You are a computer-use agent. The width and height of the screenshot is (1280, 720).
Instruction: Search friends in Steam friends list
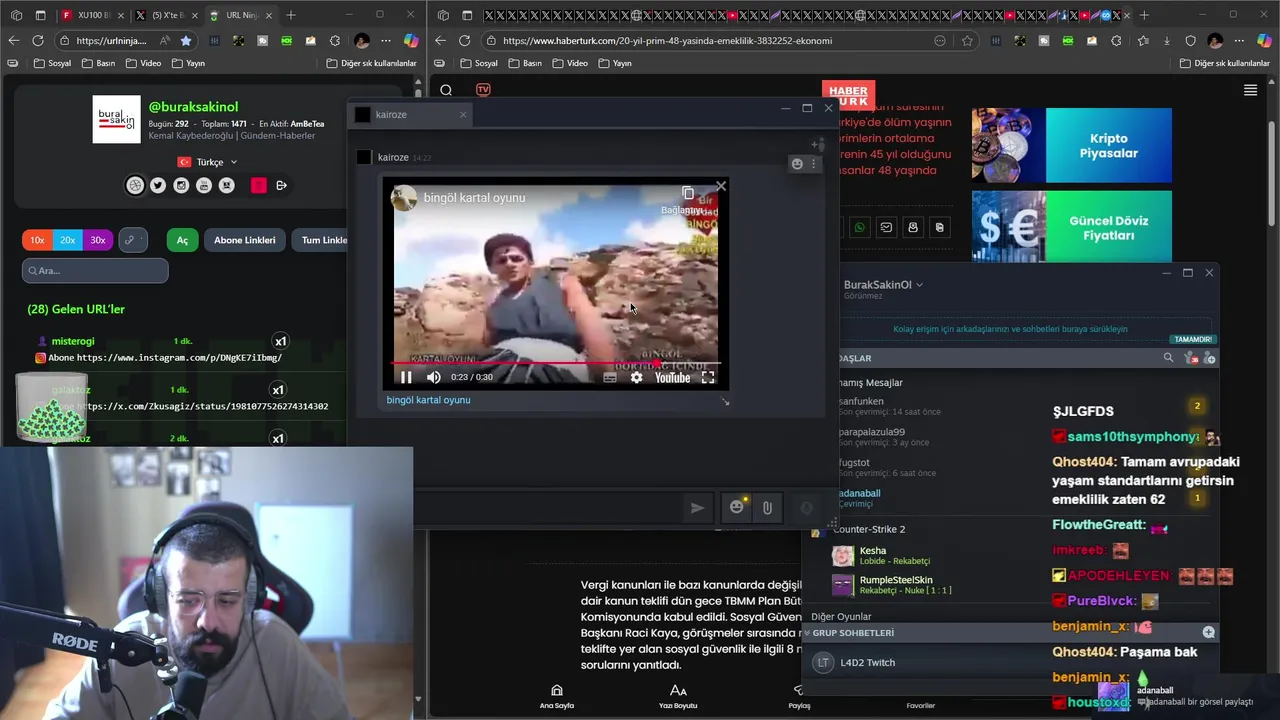click(1168, 357)
